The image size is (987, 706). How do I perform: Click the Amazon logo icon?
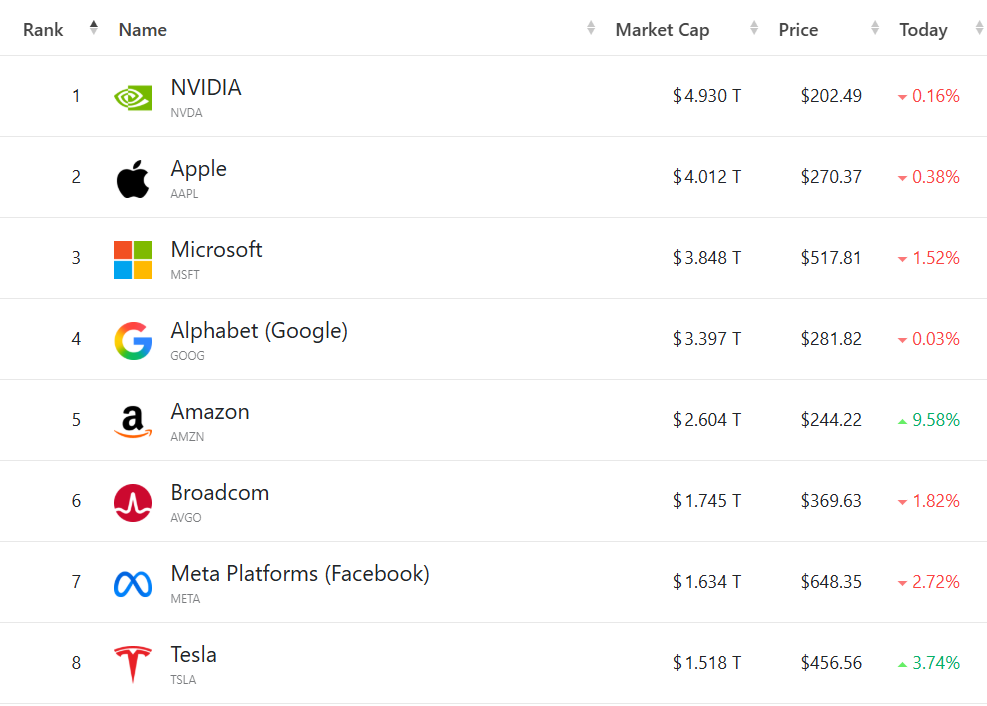[x=133, y=421]
